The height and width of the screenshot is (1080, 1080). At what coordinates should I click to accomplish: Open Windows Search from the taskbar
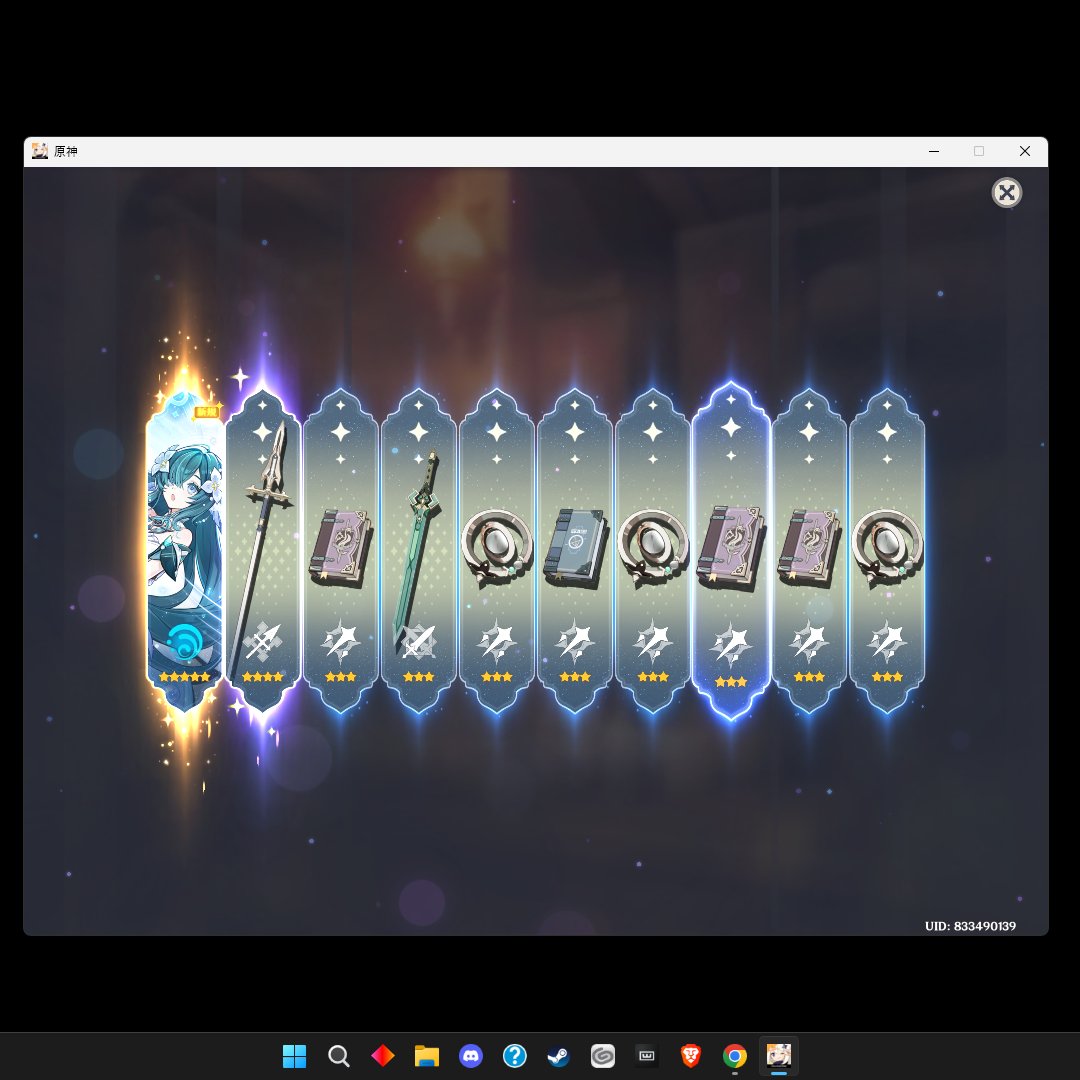pyautogui.click(x=338, y=1056)
